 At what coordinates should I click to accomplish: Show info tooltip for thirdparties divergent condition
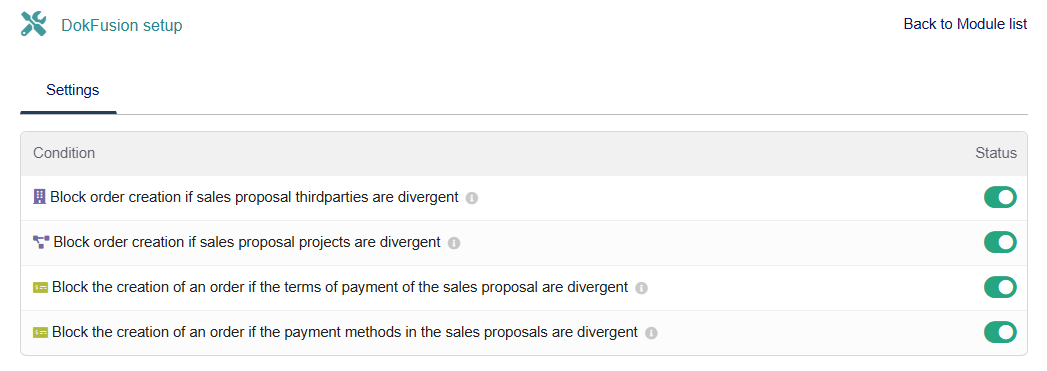(471, 198)
